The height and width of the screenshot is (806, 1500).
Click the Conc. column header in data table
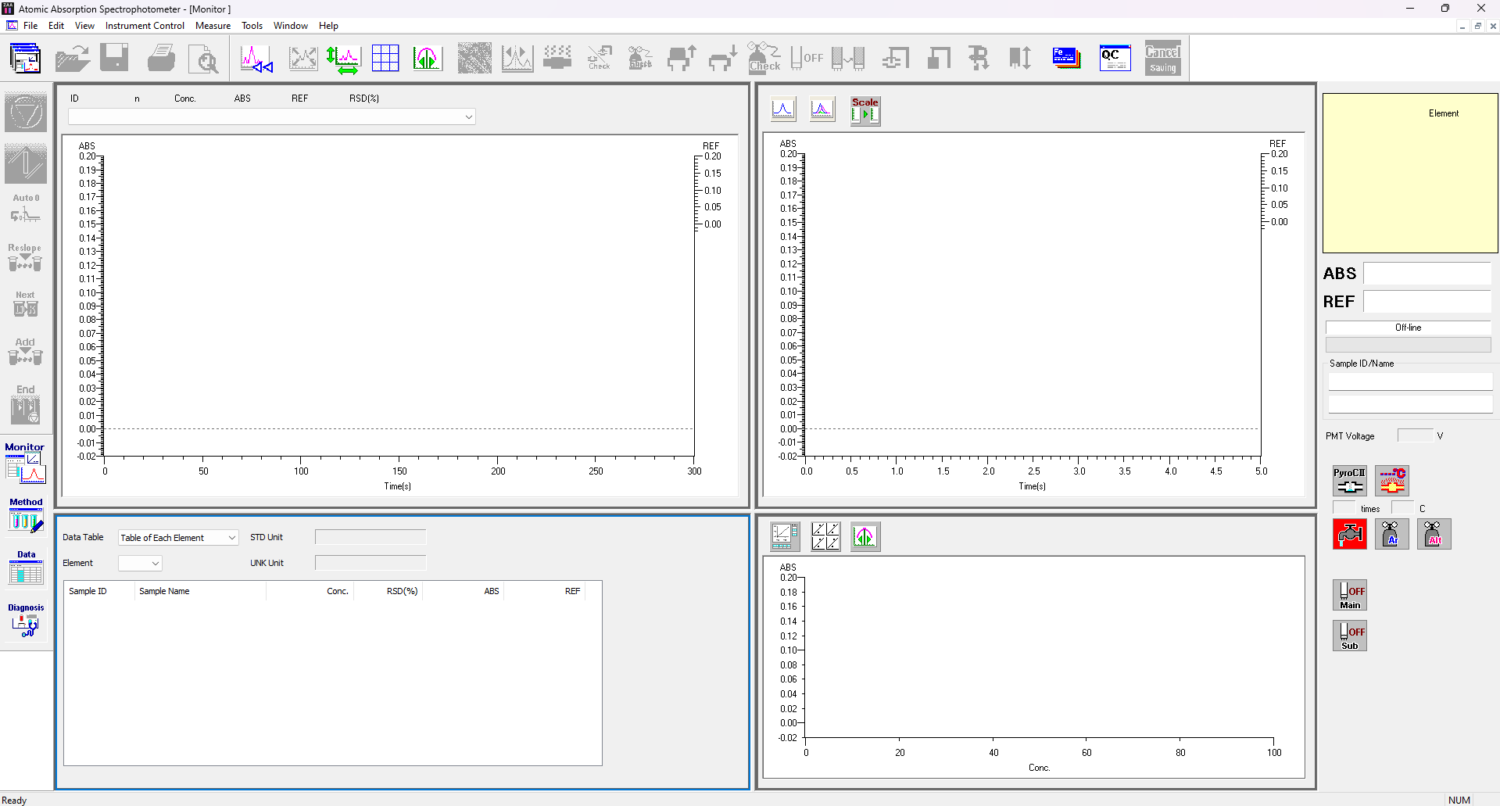(x=310, y=591)
